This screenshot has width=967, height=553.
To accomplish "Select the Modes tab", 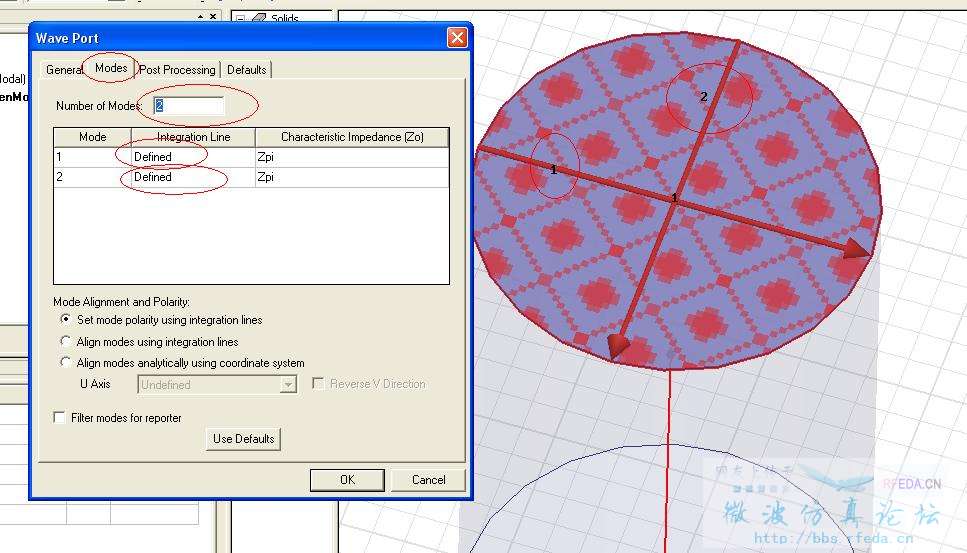I will coord(111,68).
